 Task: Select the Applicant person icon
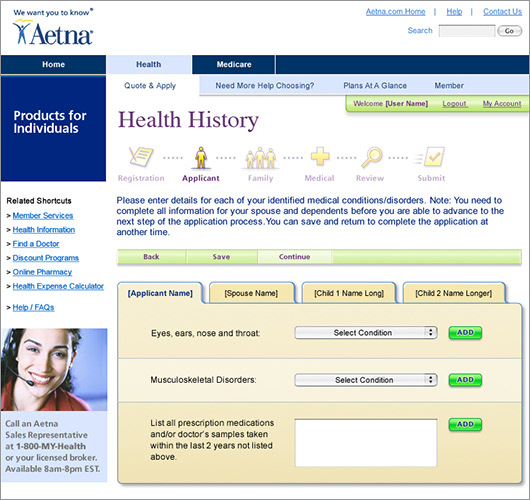[x=201, y=158]
